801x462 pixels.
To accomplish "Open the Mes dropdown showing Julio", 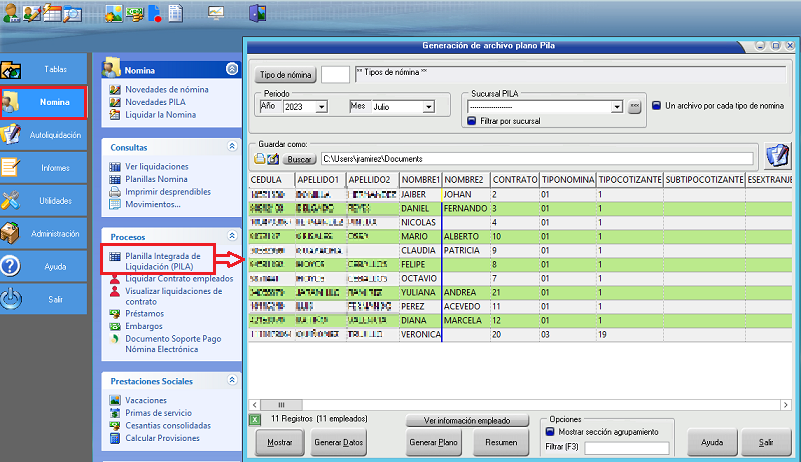I will pyautogui.click(x=428, y=106).
